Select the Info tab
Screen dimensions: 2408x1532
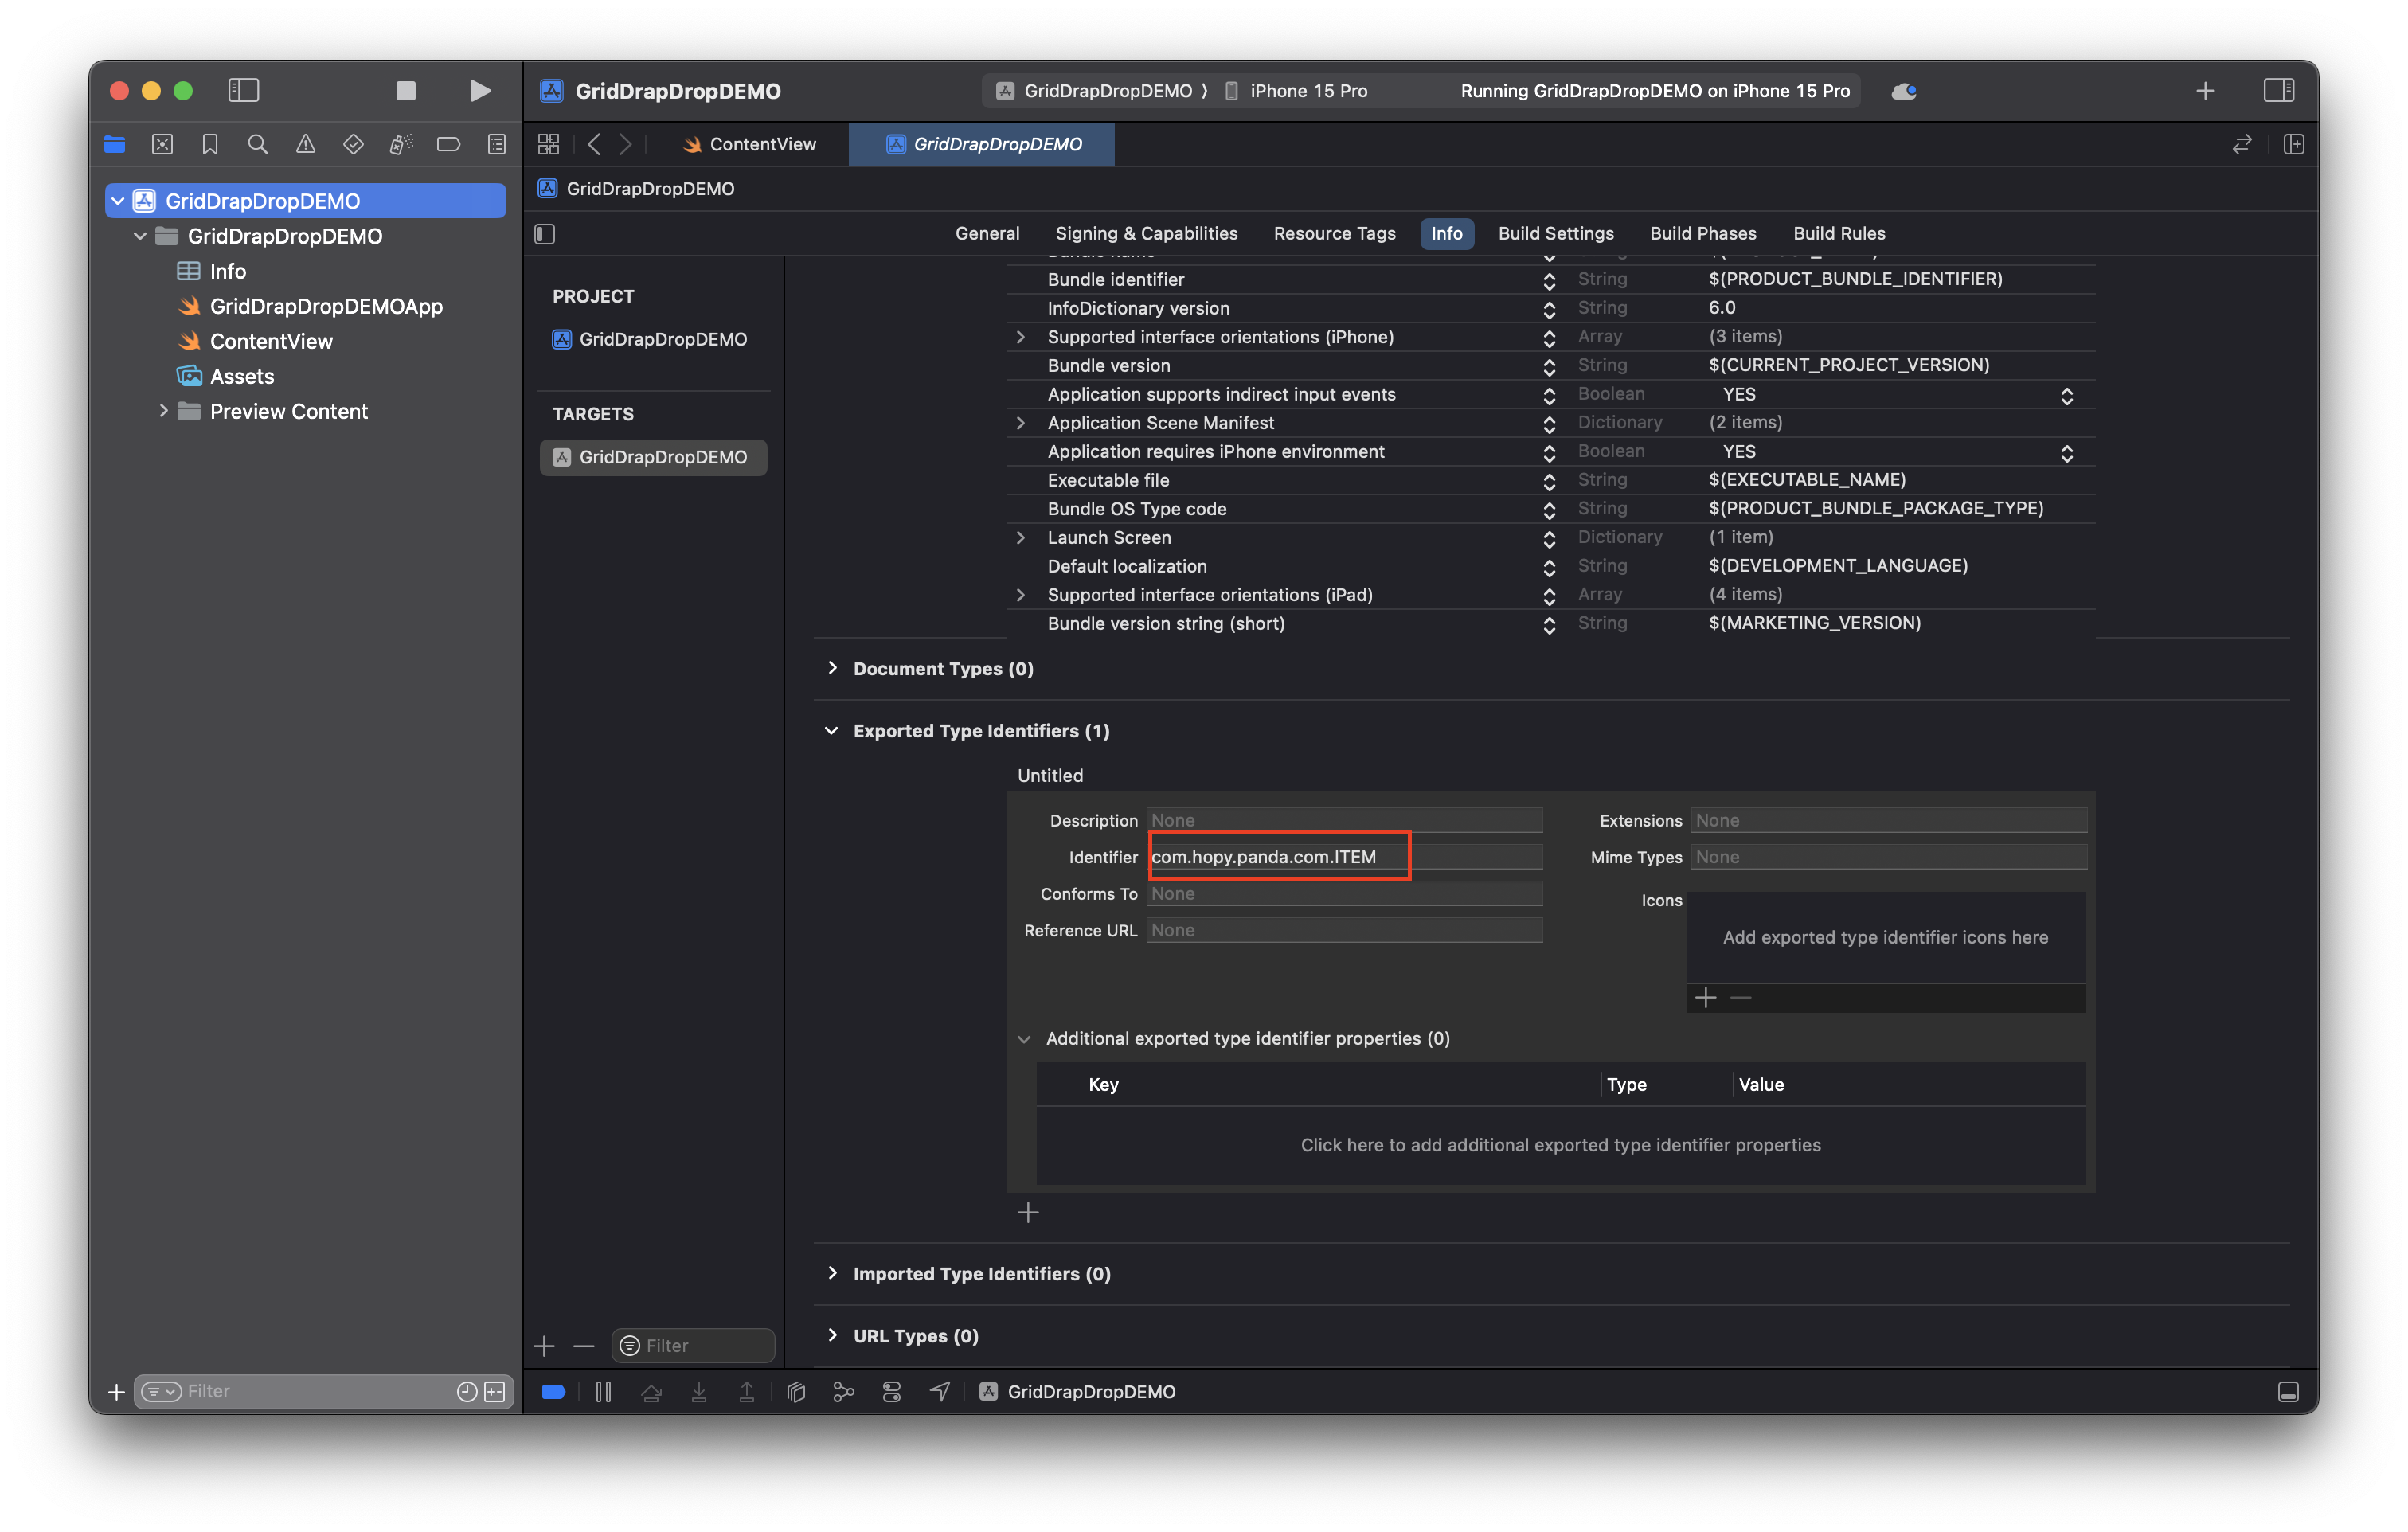tap(1444, 232)
